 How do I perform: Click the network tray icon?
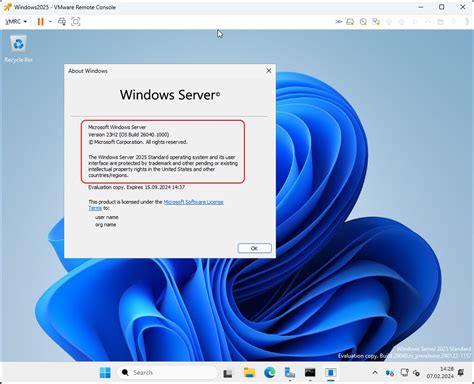pos(404,373)
